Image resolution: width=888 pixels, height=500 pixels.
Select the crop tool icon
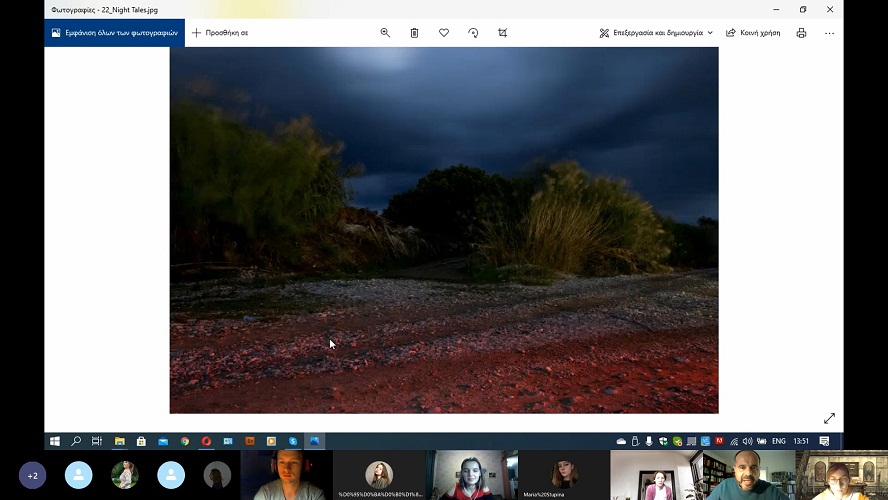pos(502,33)
